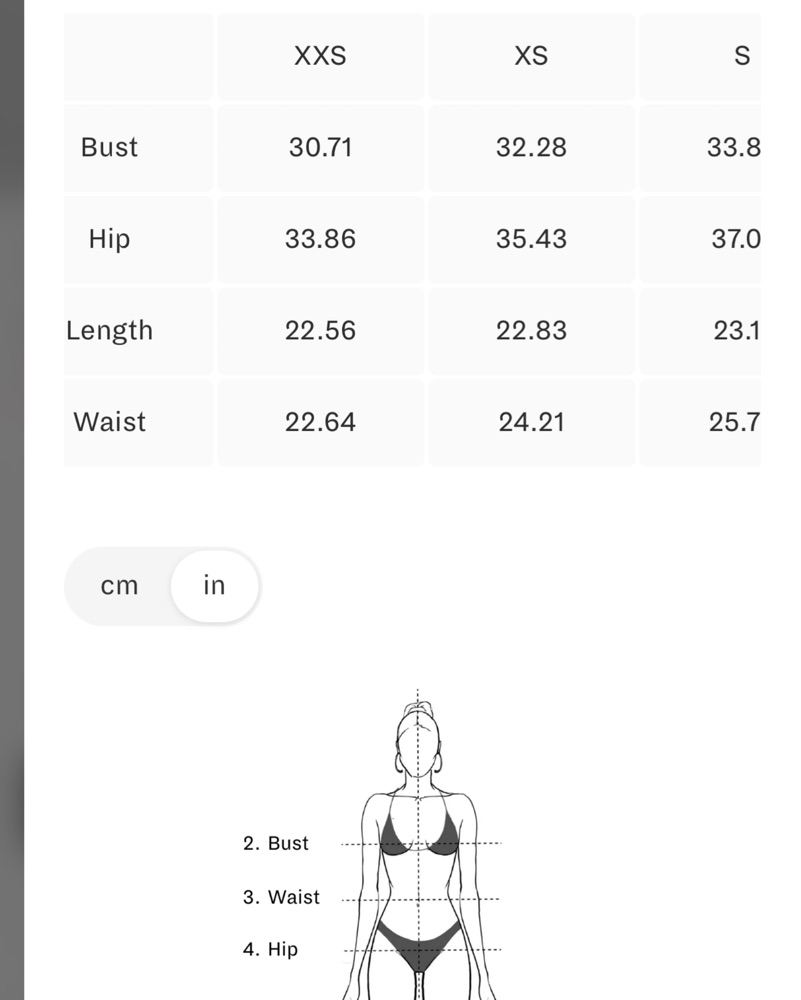Image resolution: width=801 pixels, height=1000 pixels.
Task: Click the S size column header
Action: 742,56
